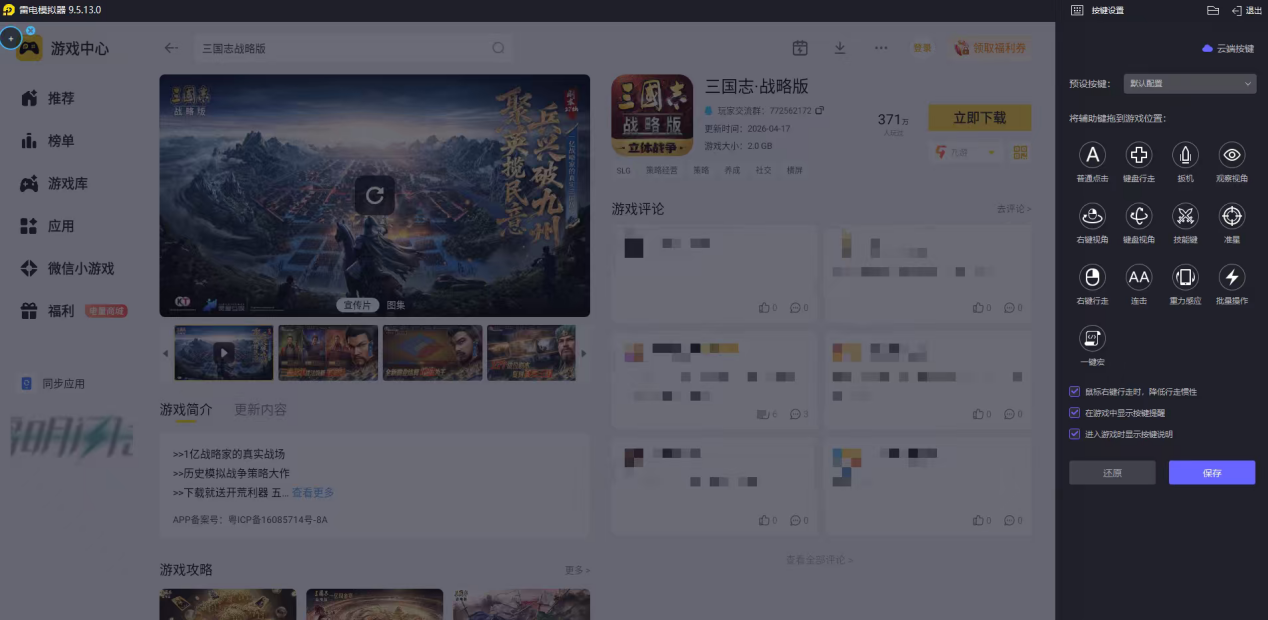Viewport: 1268px width, 620px height.
Task: Select the 连击 AA key icon
Action: (1139, 277)
